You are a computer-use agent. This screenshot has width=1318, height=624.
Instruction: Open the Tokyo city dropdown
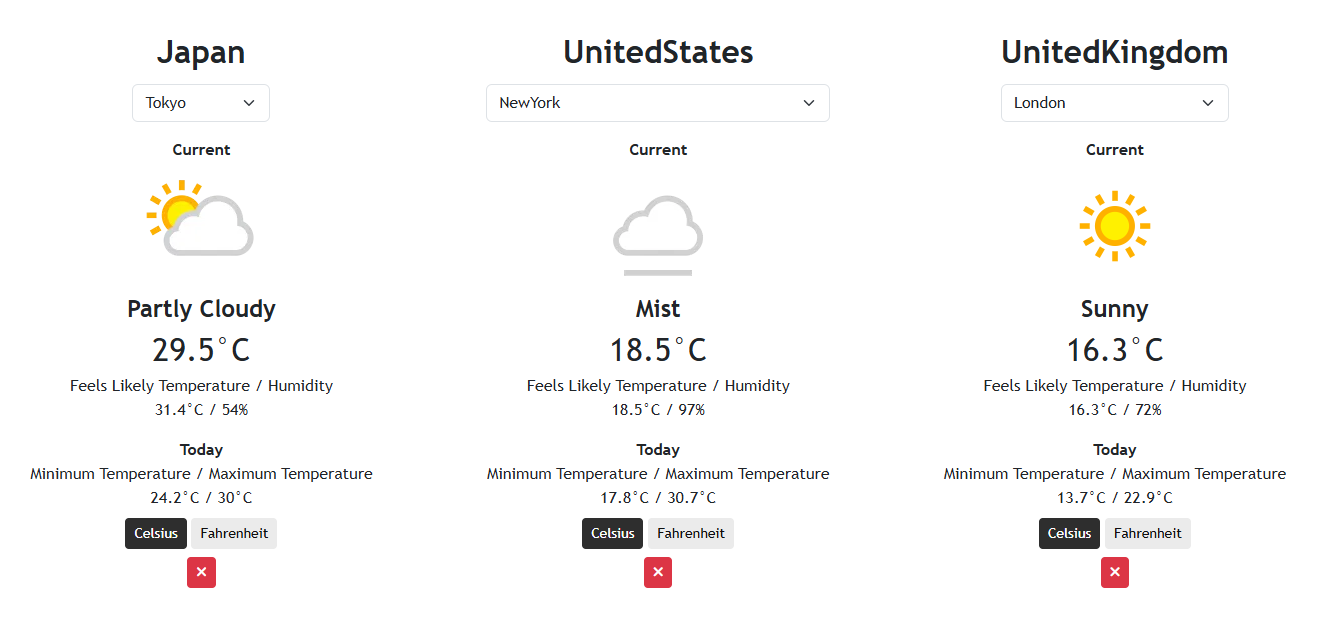tap(201, 103)
